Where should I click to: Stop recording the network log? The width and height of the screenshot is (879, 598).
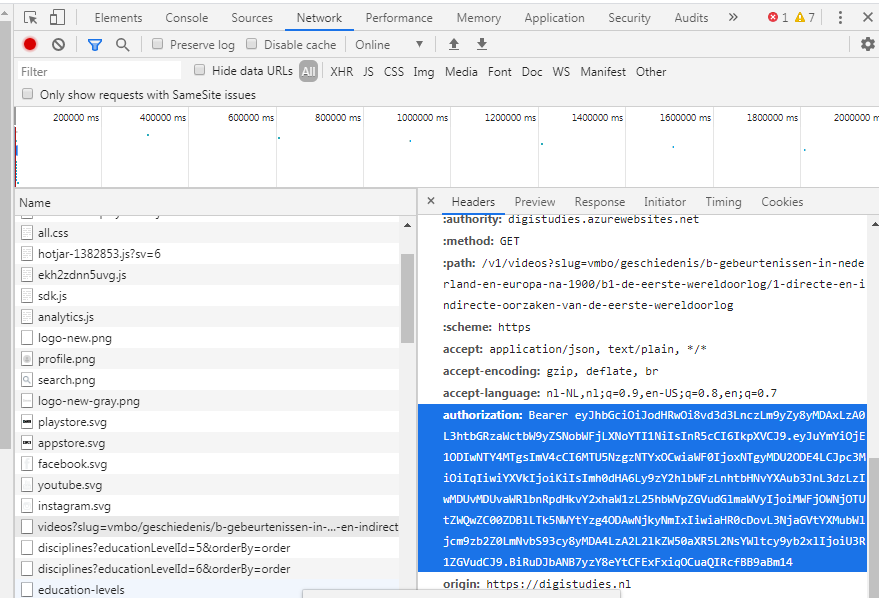pyautogui.click(x=30, y=44)
